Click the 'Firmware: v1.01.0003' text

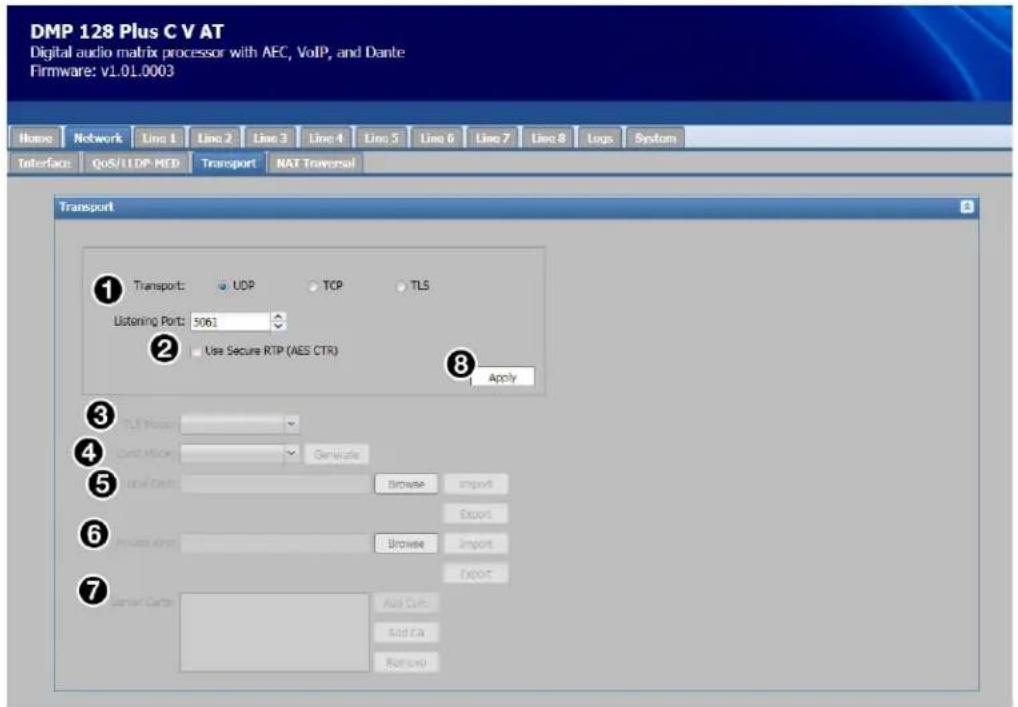(x=102, y=71)
